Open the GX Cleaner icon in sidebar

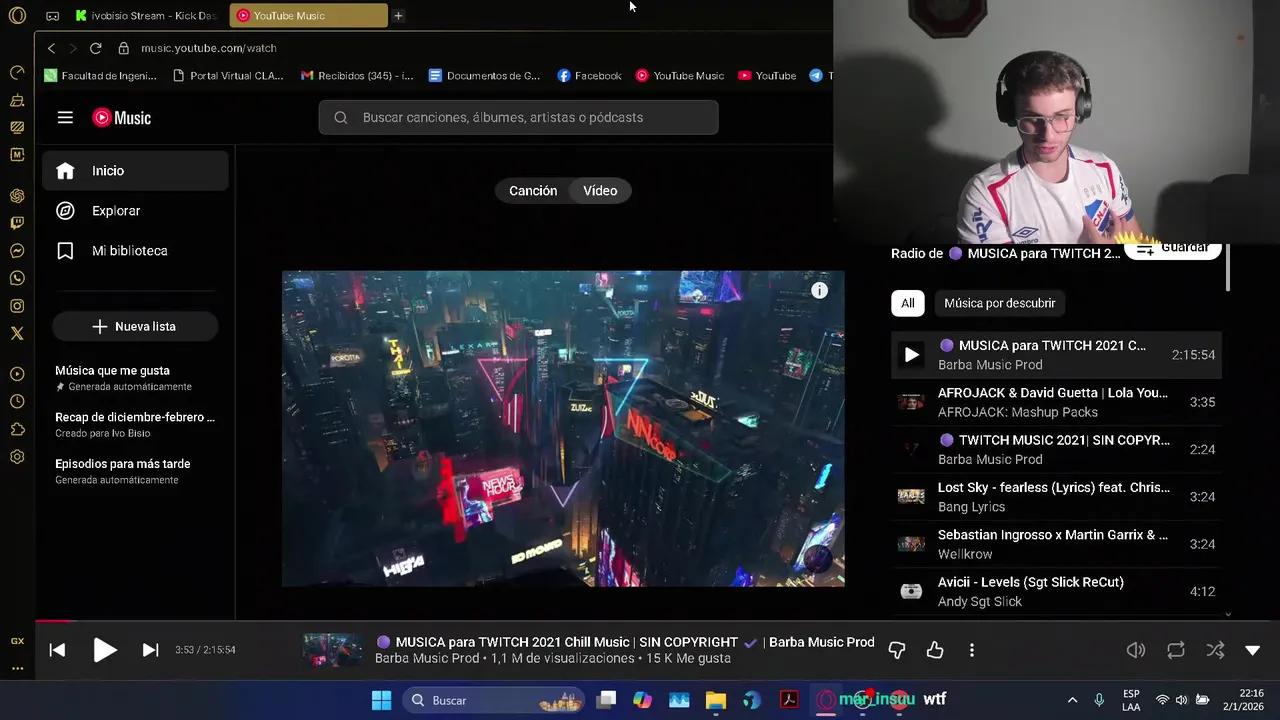(17, 100)
